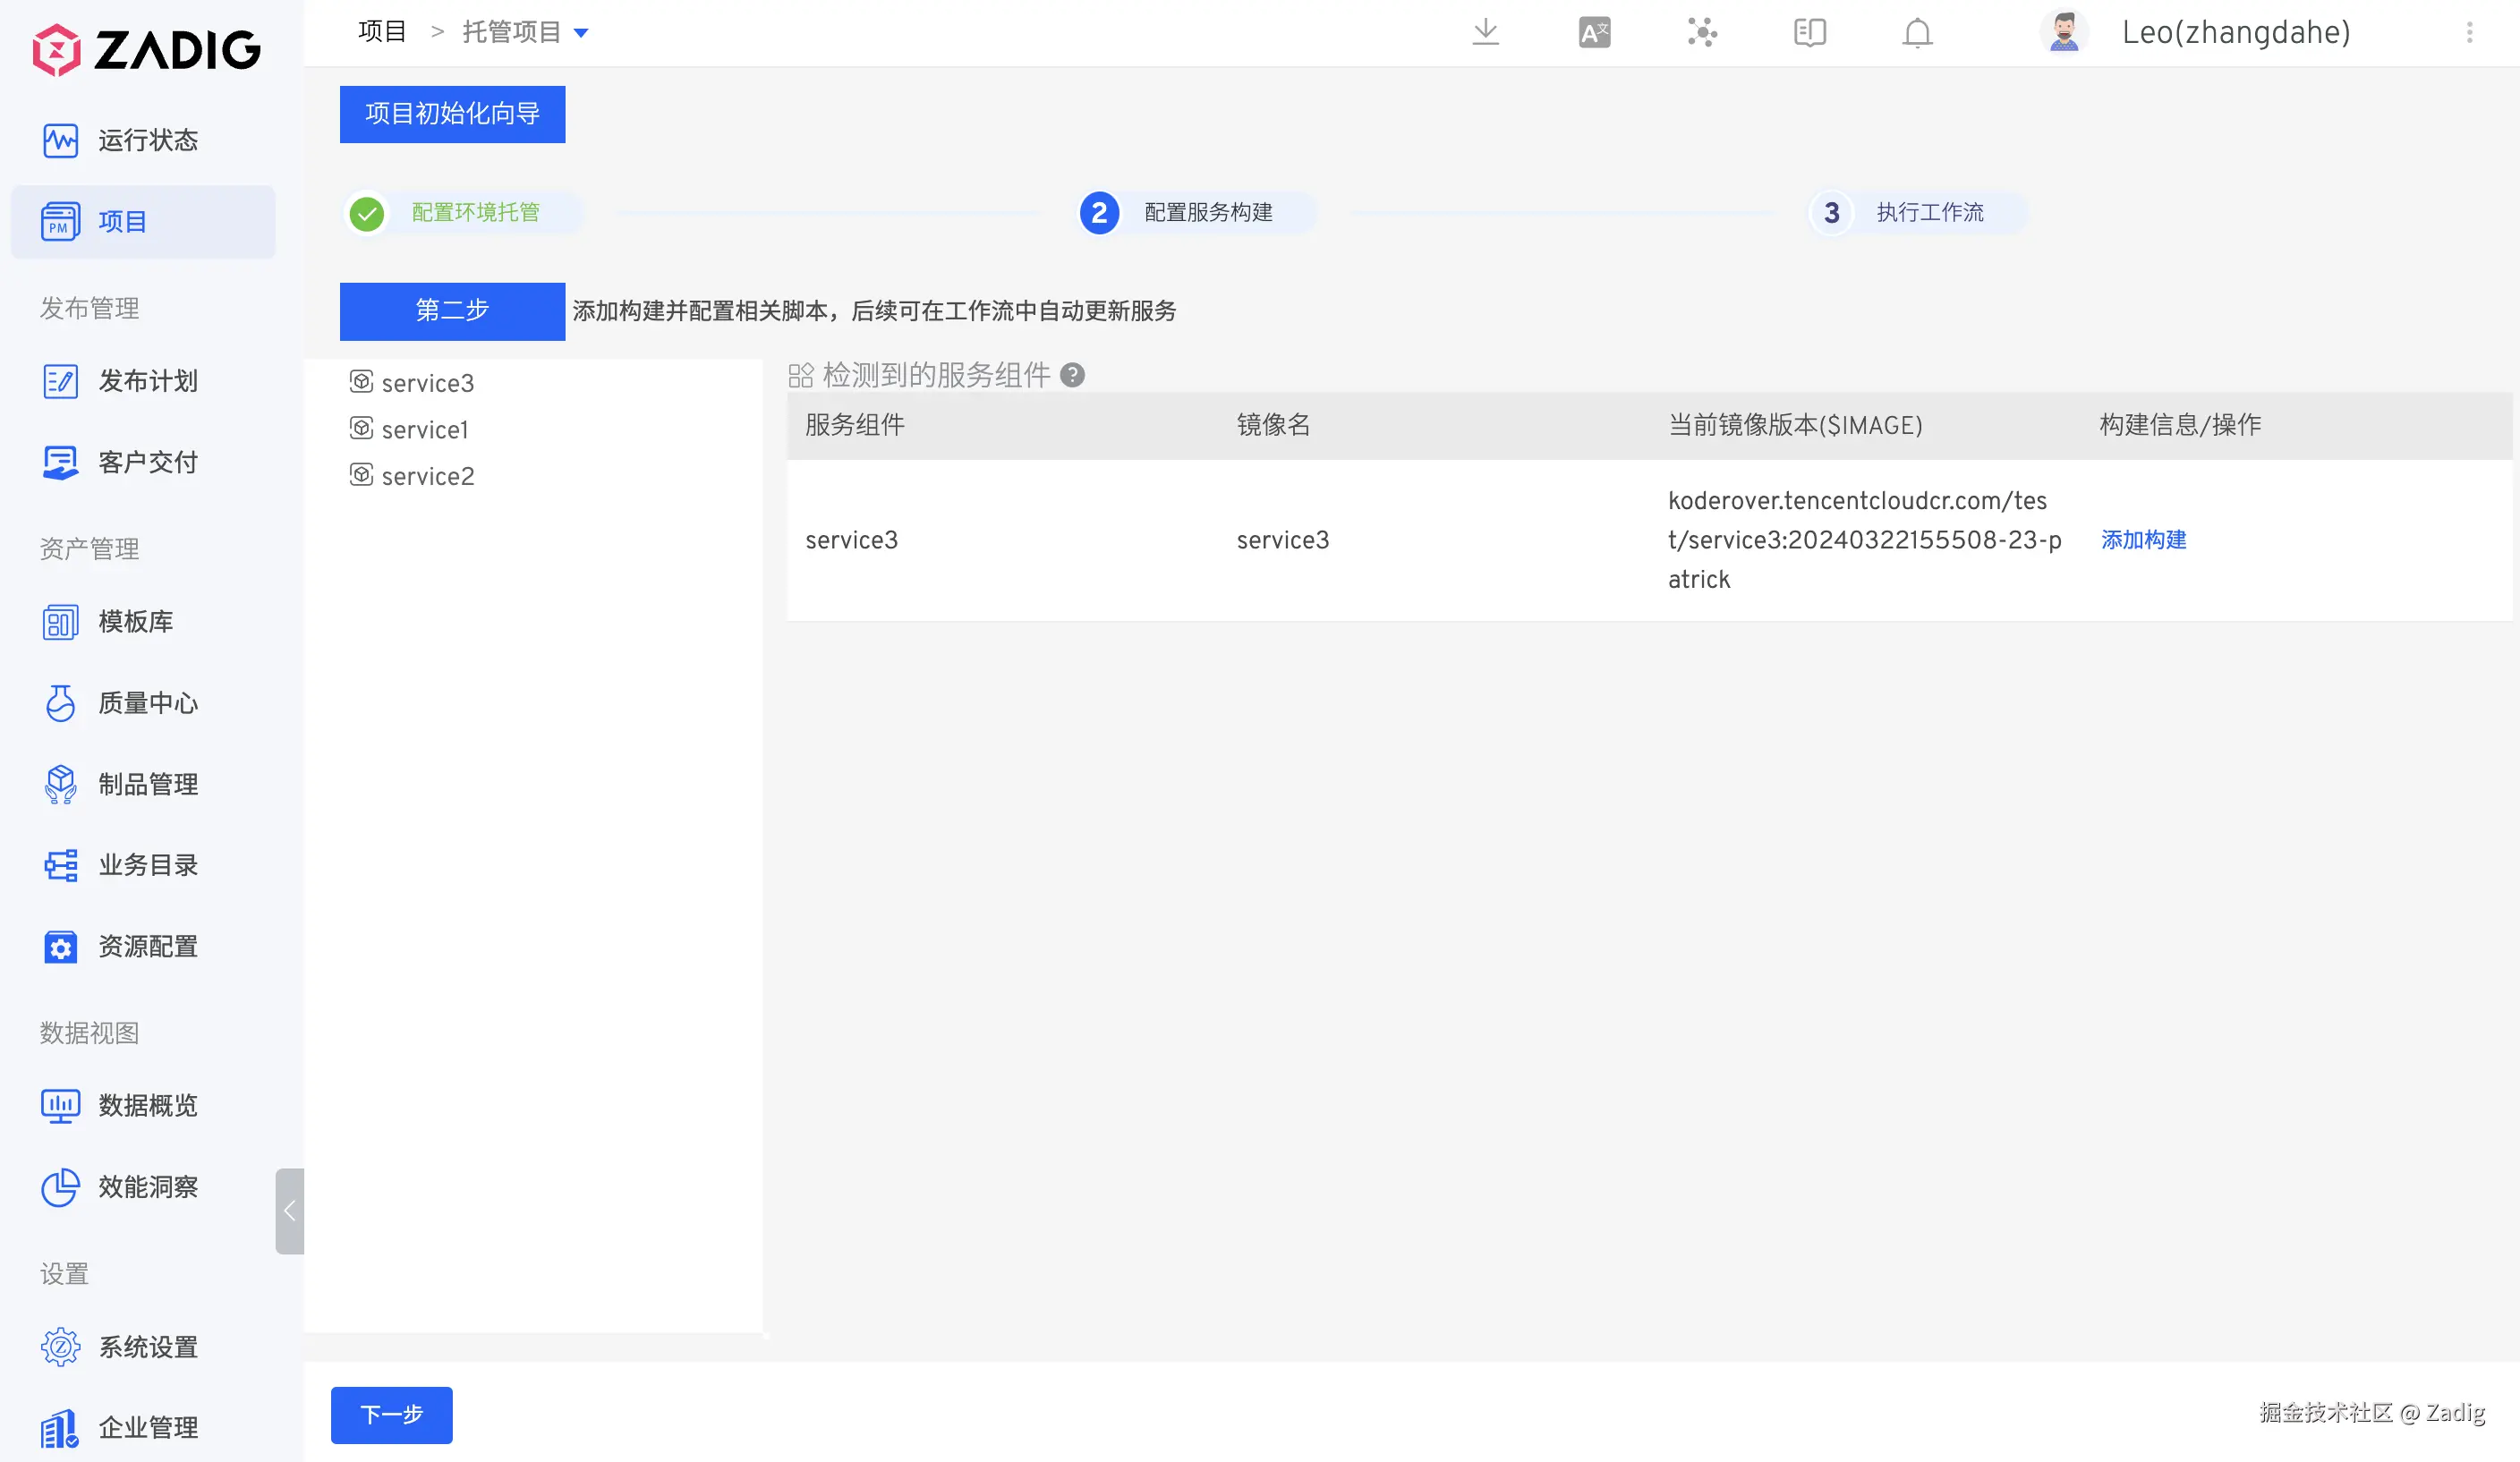Open the documentation book icon
Viewport: 2520px width, 1462px height.
tap(1809, 33)
